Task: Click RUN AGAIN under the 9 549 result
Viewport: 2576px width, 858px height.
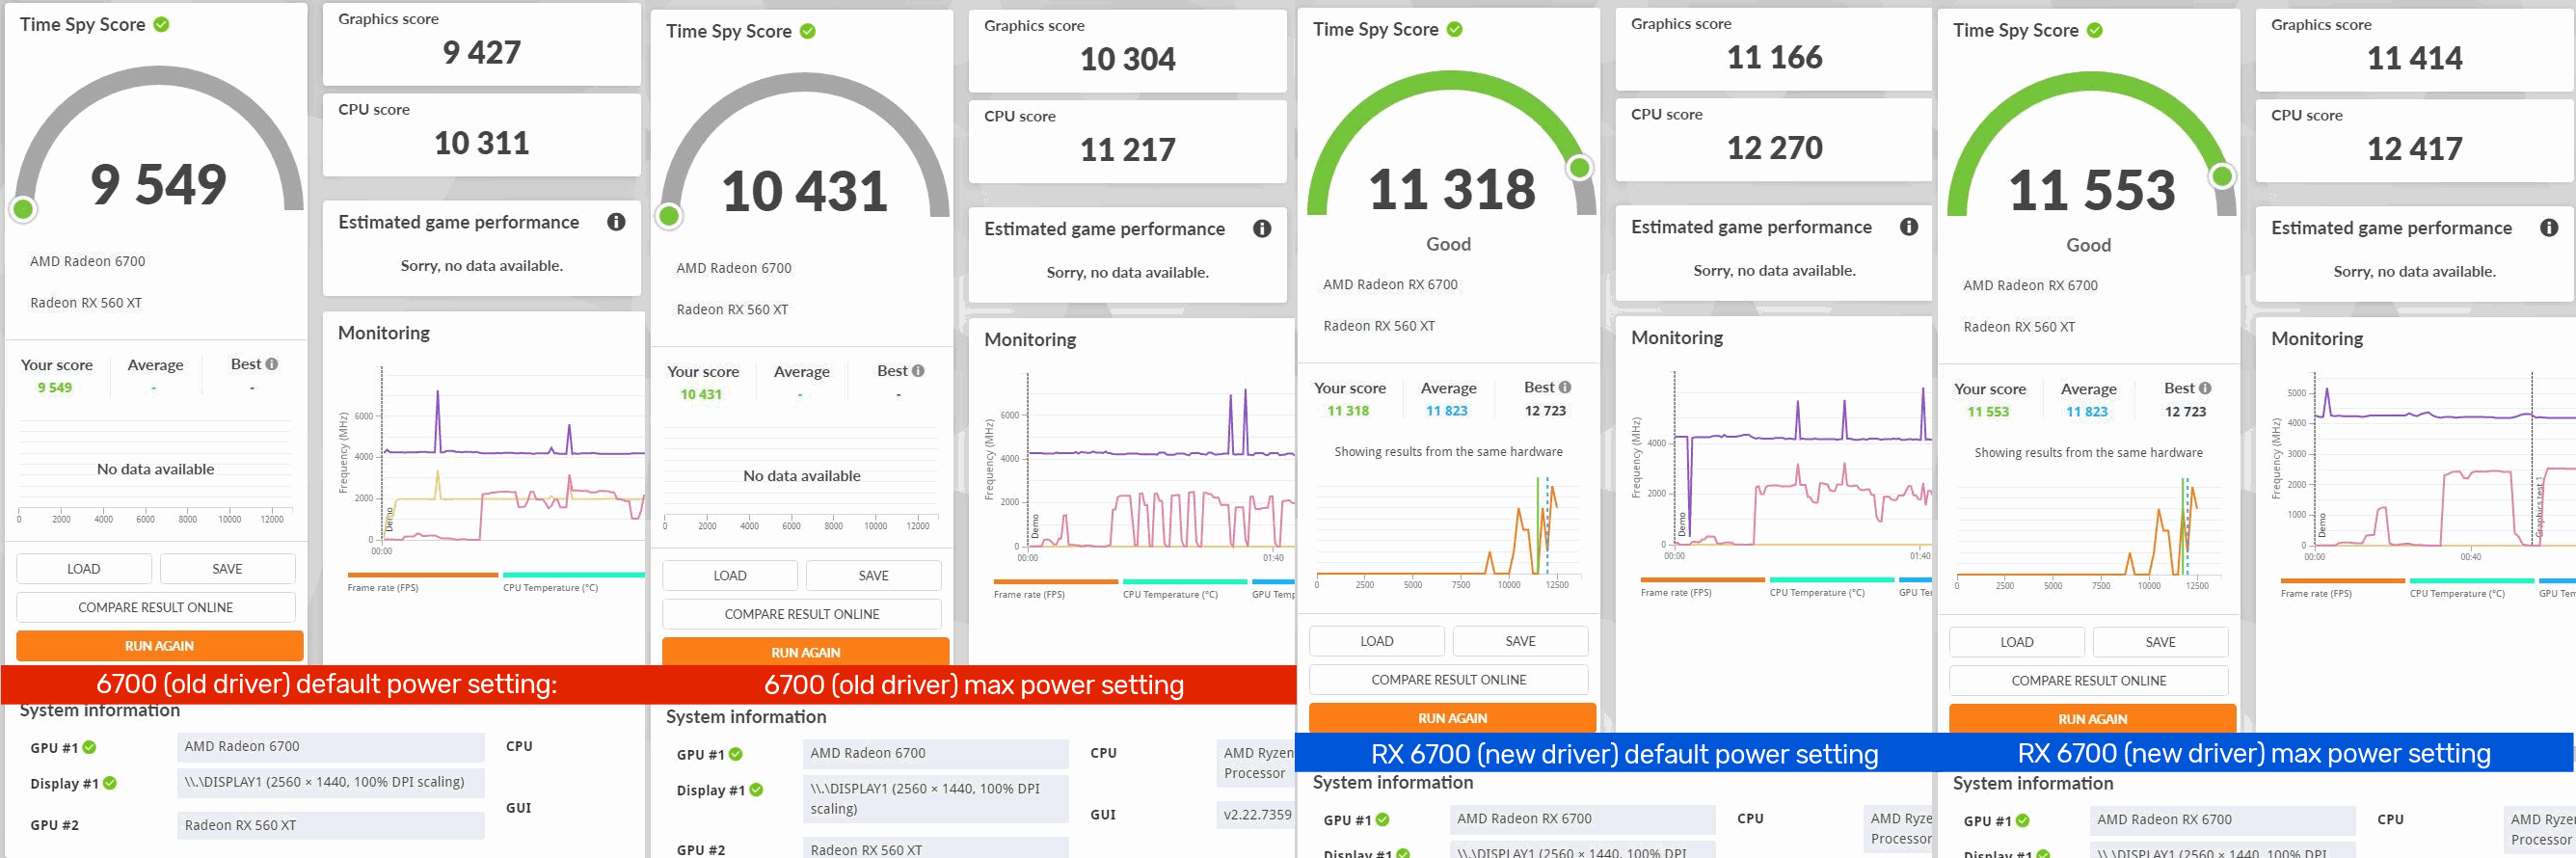Action: pos(160,646)
